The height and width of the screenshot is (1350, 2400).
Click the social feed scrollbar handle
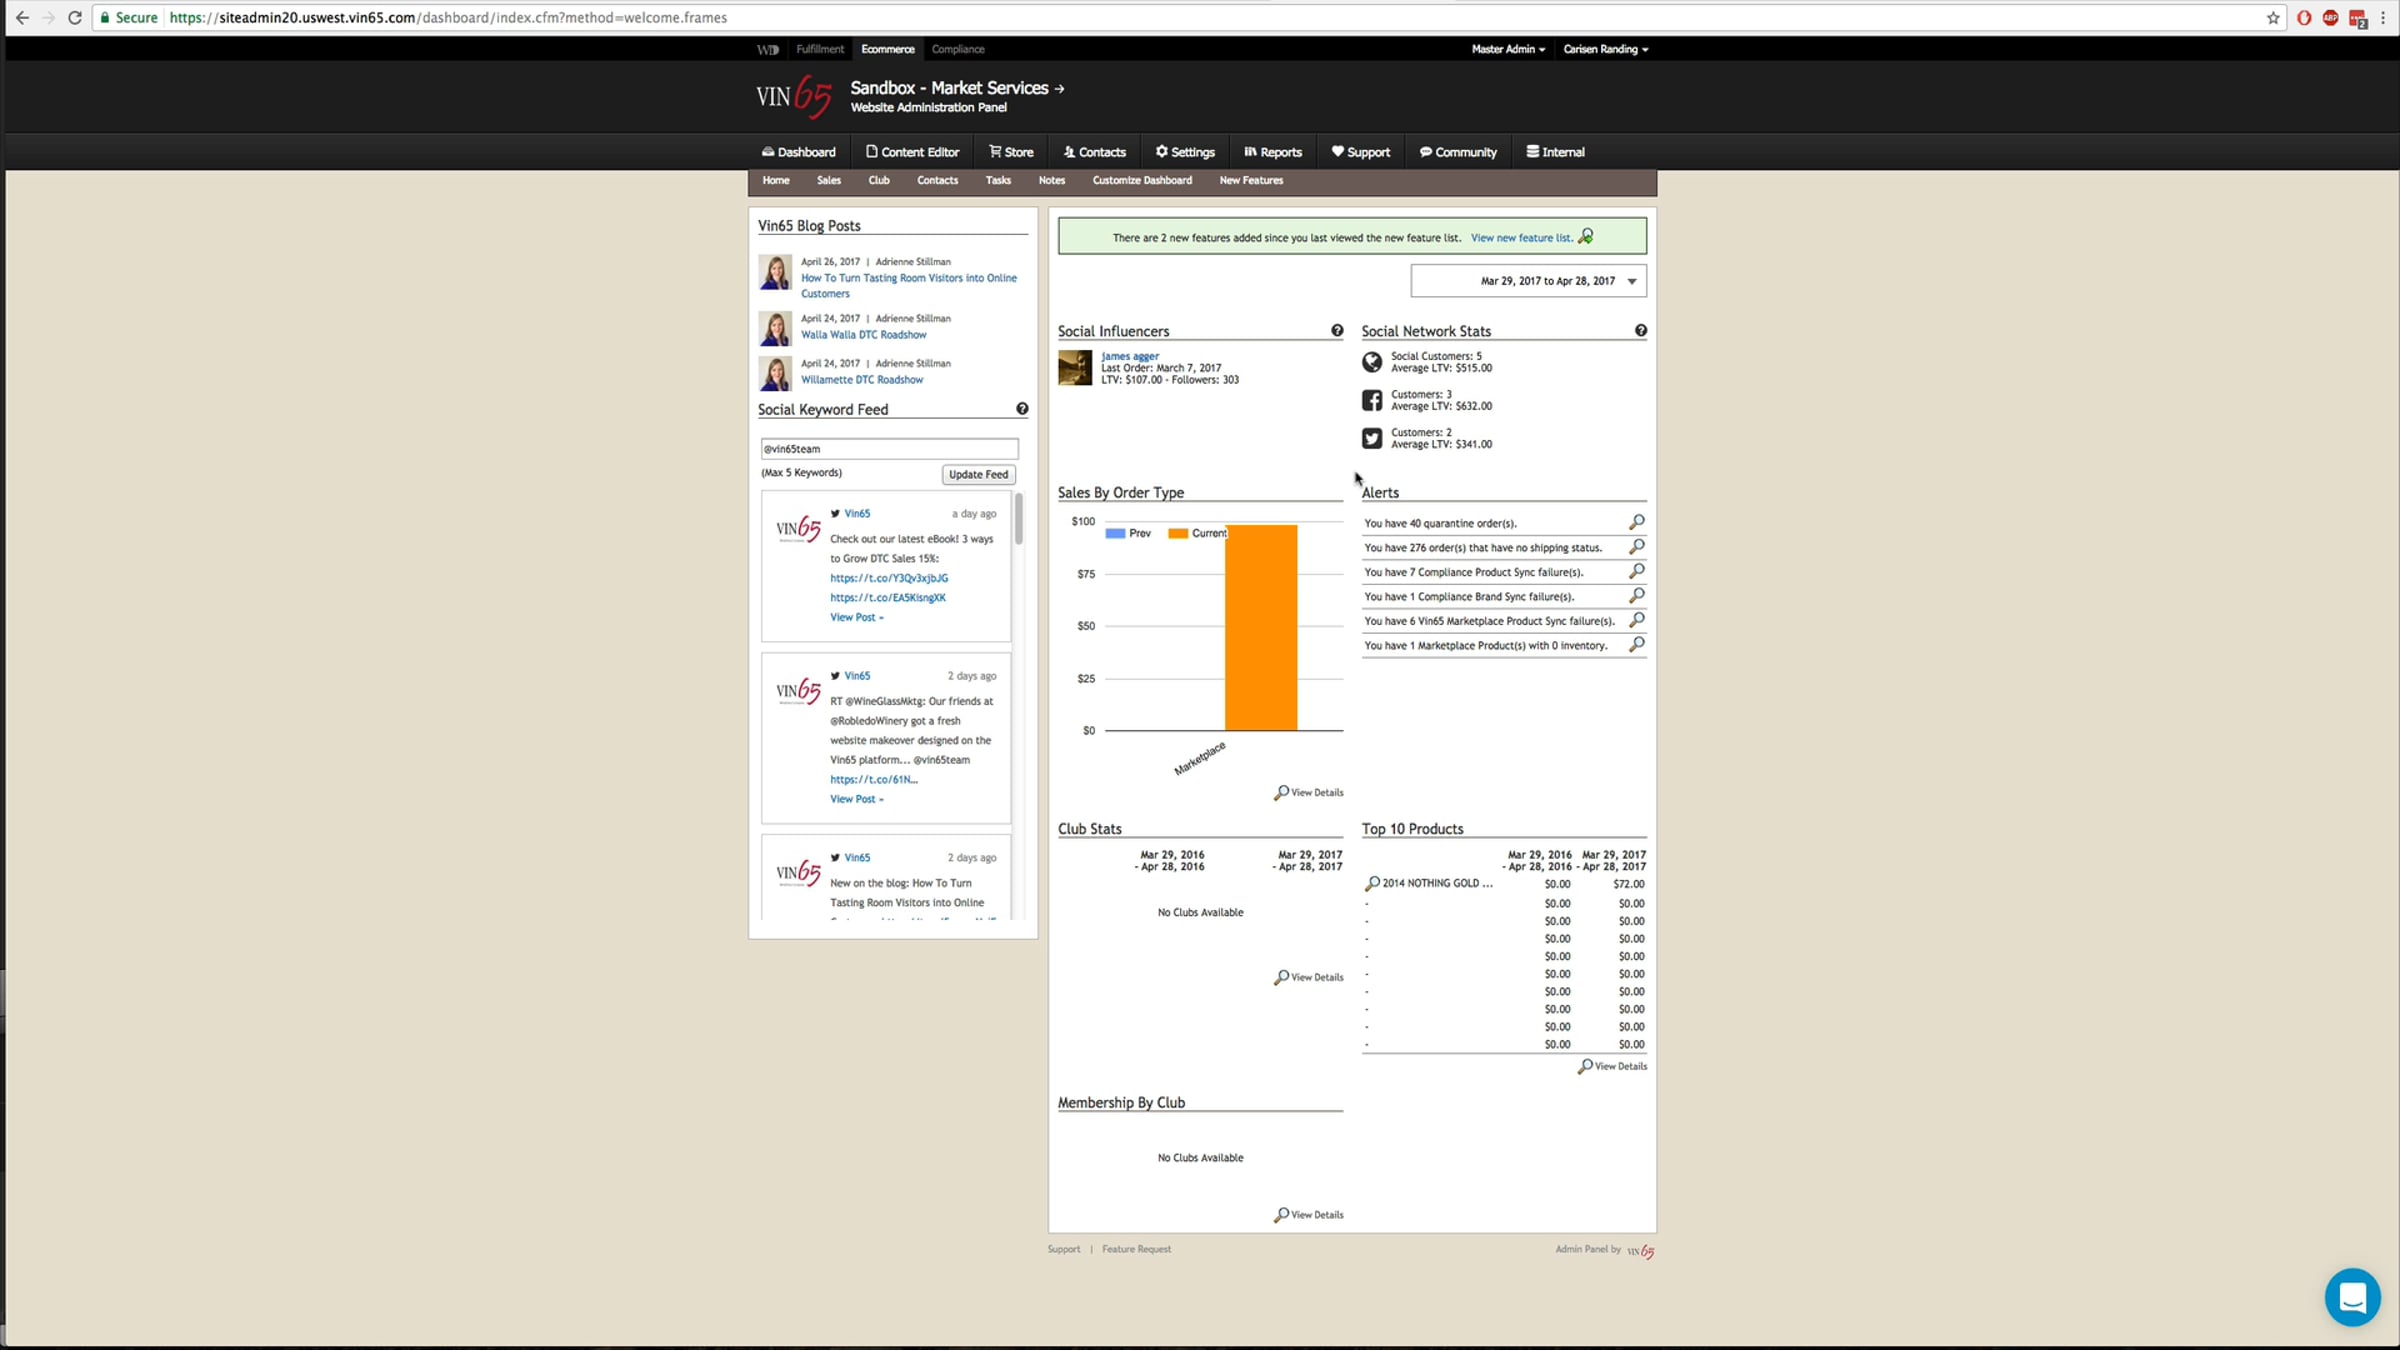coord(1018,519)
